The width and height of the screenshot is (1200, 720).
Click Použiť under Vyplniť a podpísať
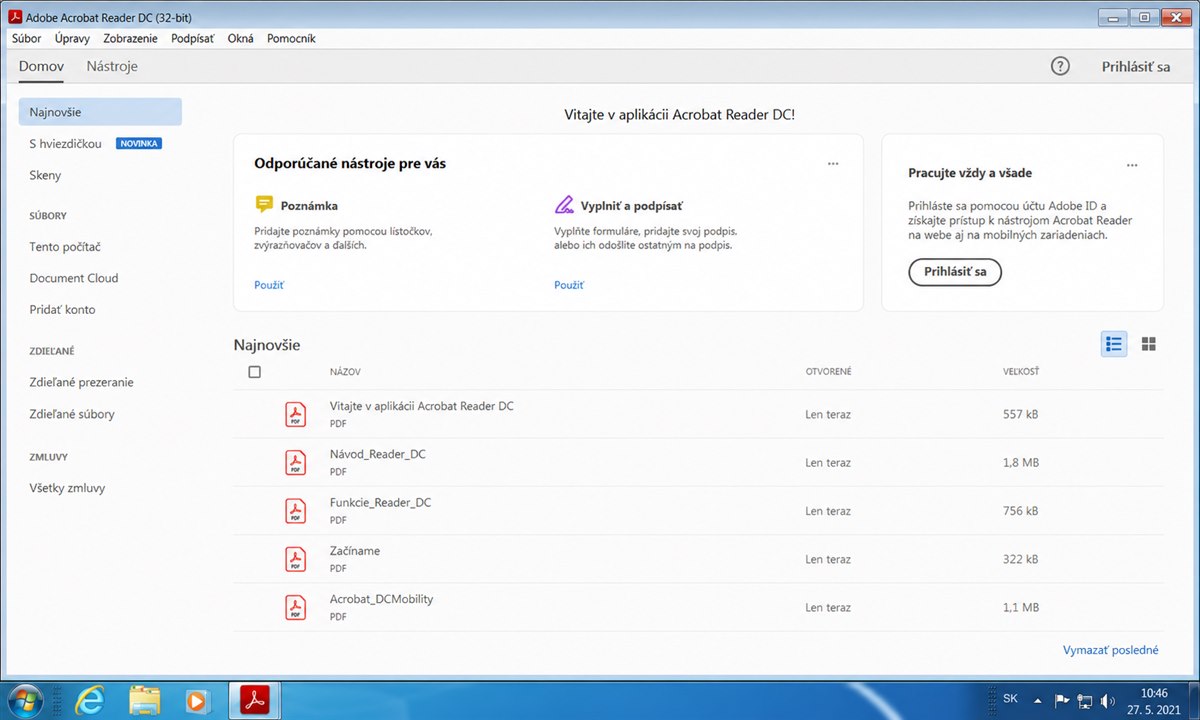[569, 285]
